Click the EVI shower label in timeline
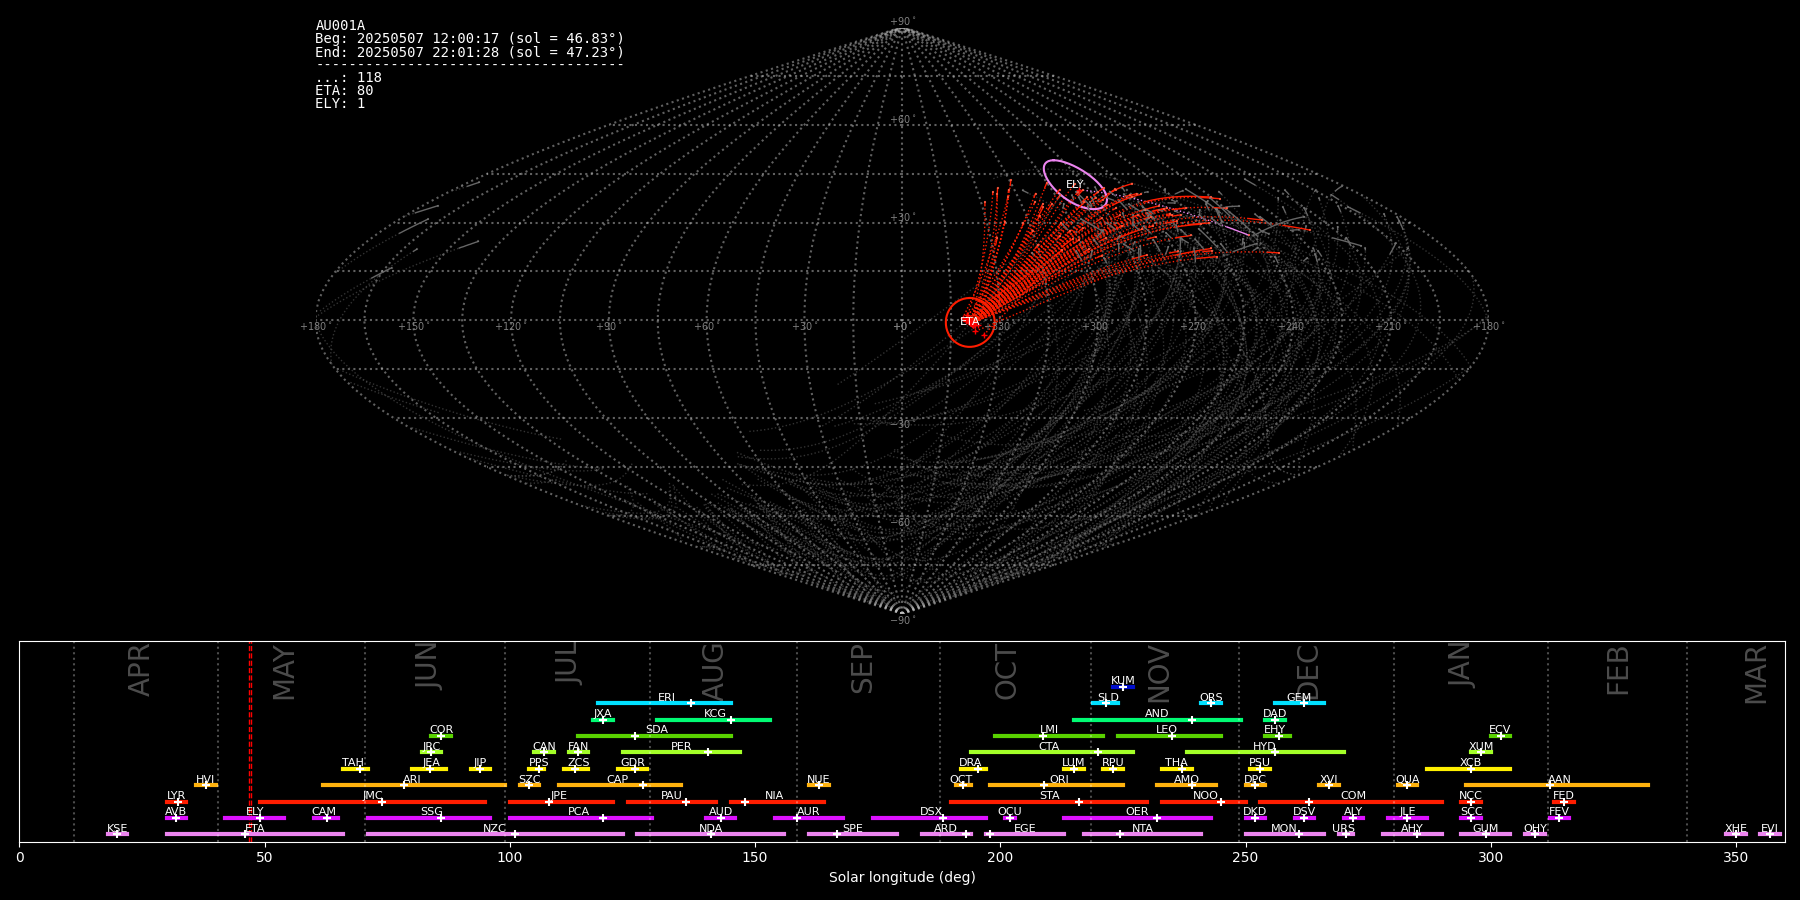The width and height of the screenshot is (1800, 900). [1769, 829]
